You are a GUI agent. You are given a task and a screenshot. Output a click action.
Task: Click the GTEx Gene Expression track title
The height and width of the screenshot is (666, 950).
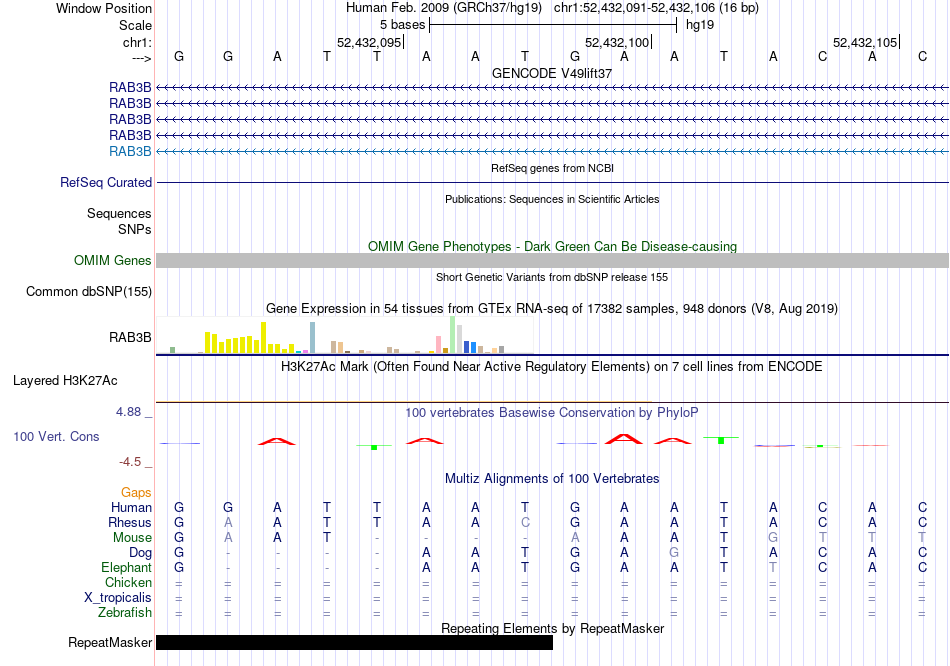(x=552, y=309)
